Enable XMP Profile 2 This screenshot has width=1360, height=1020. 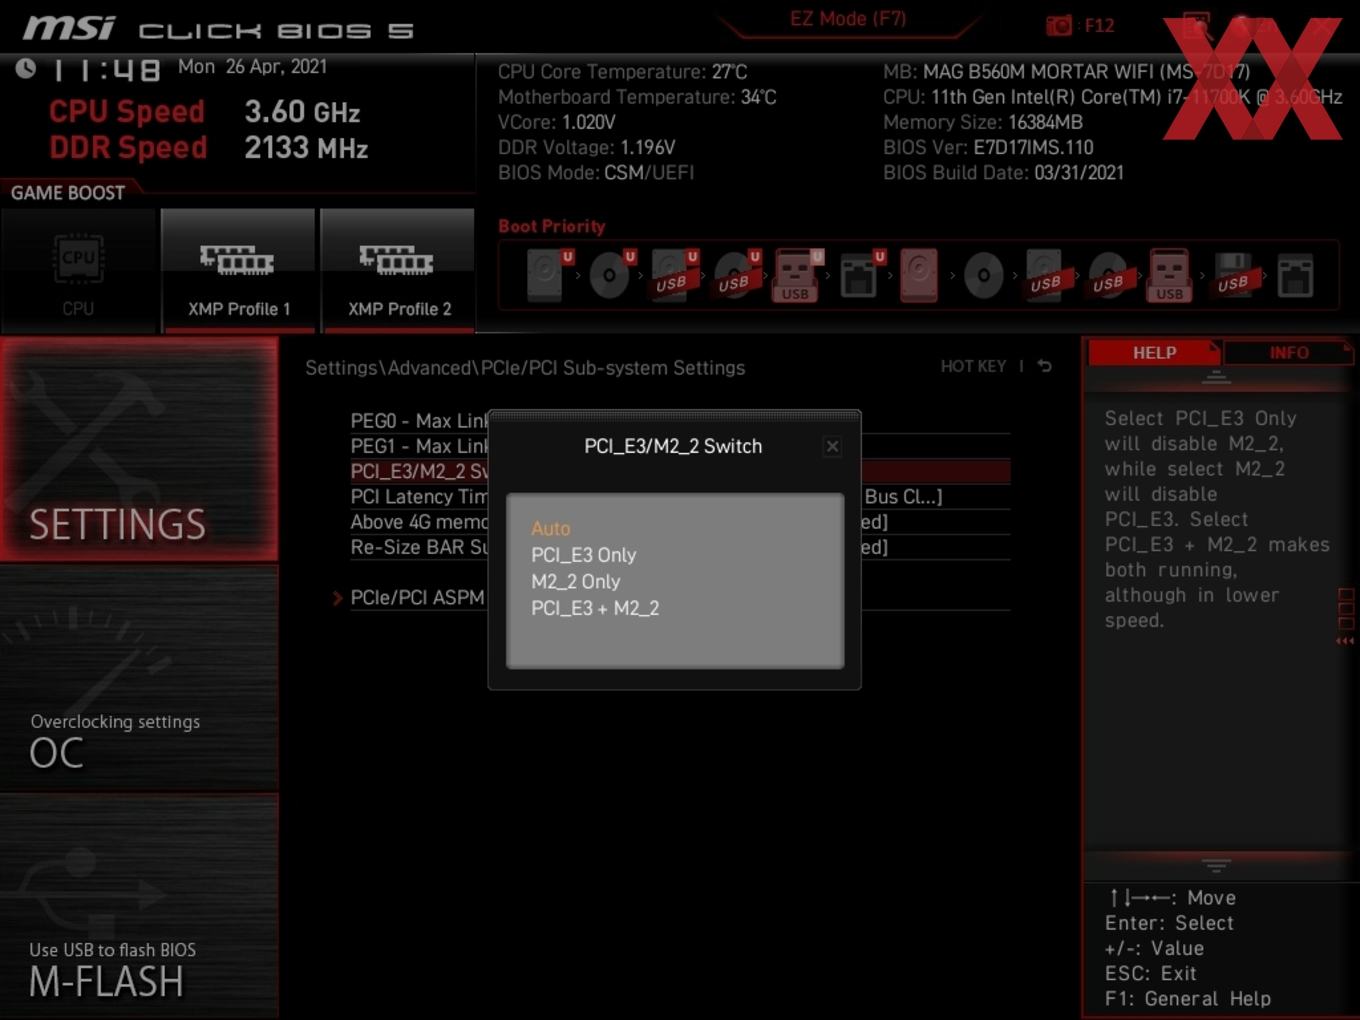(x=398, y=270)
